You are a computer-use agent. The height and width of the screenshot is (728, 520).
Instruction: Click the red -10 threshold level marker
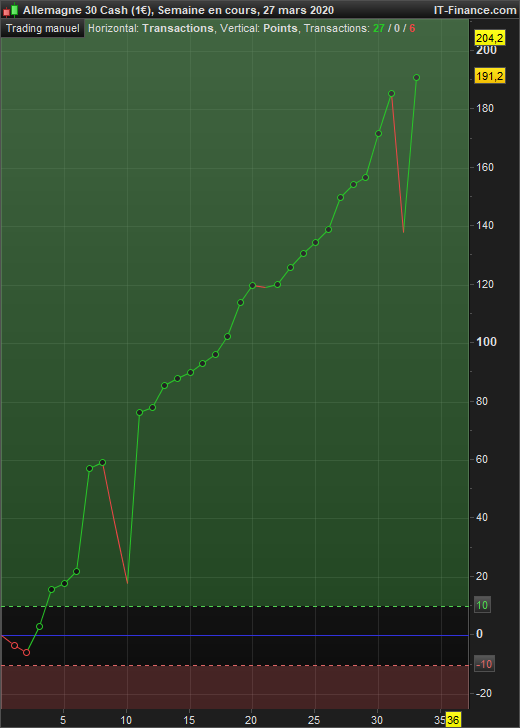tap(484, 664)
